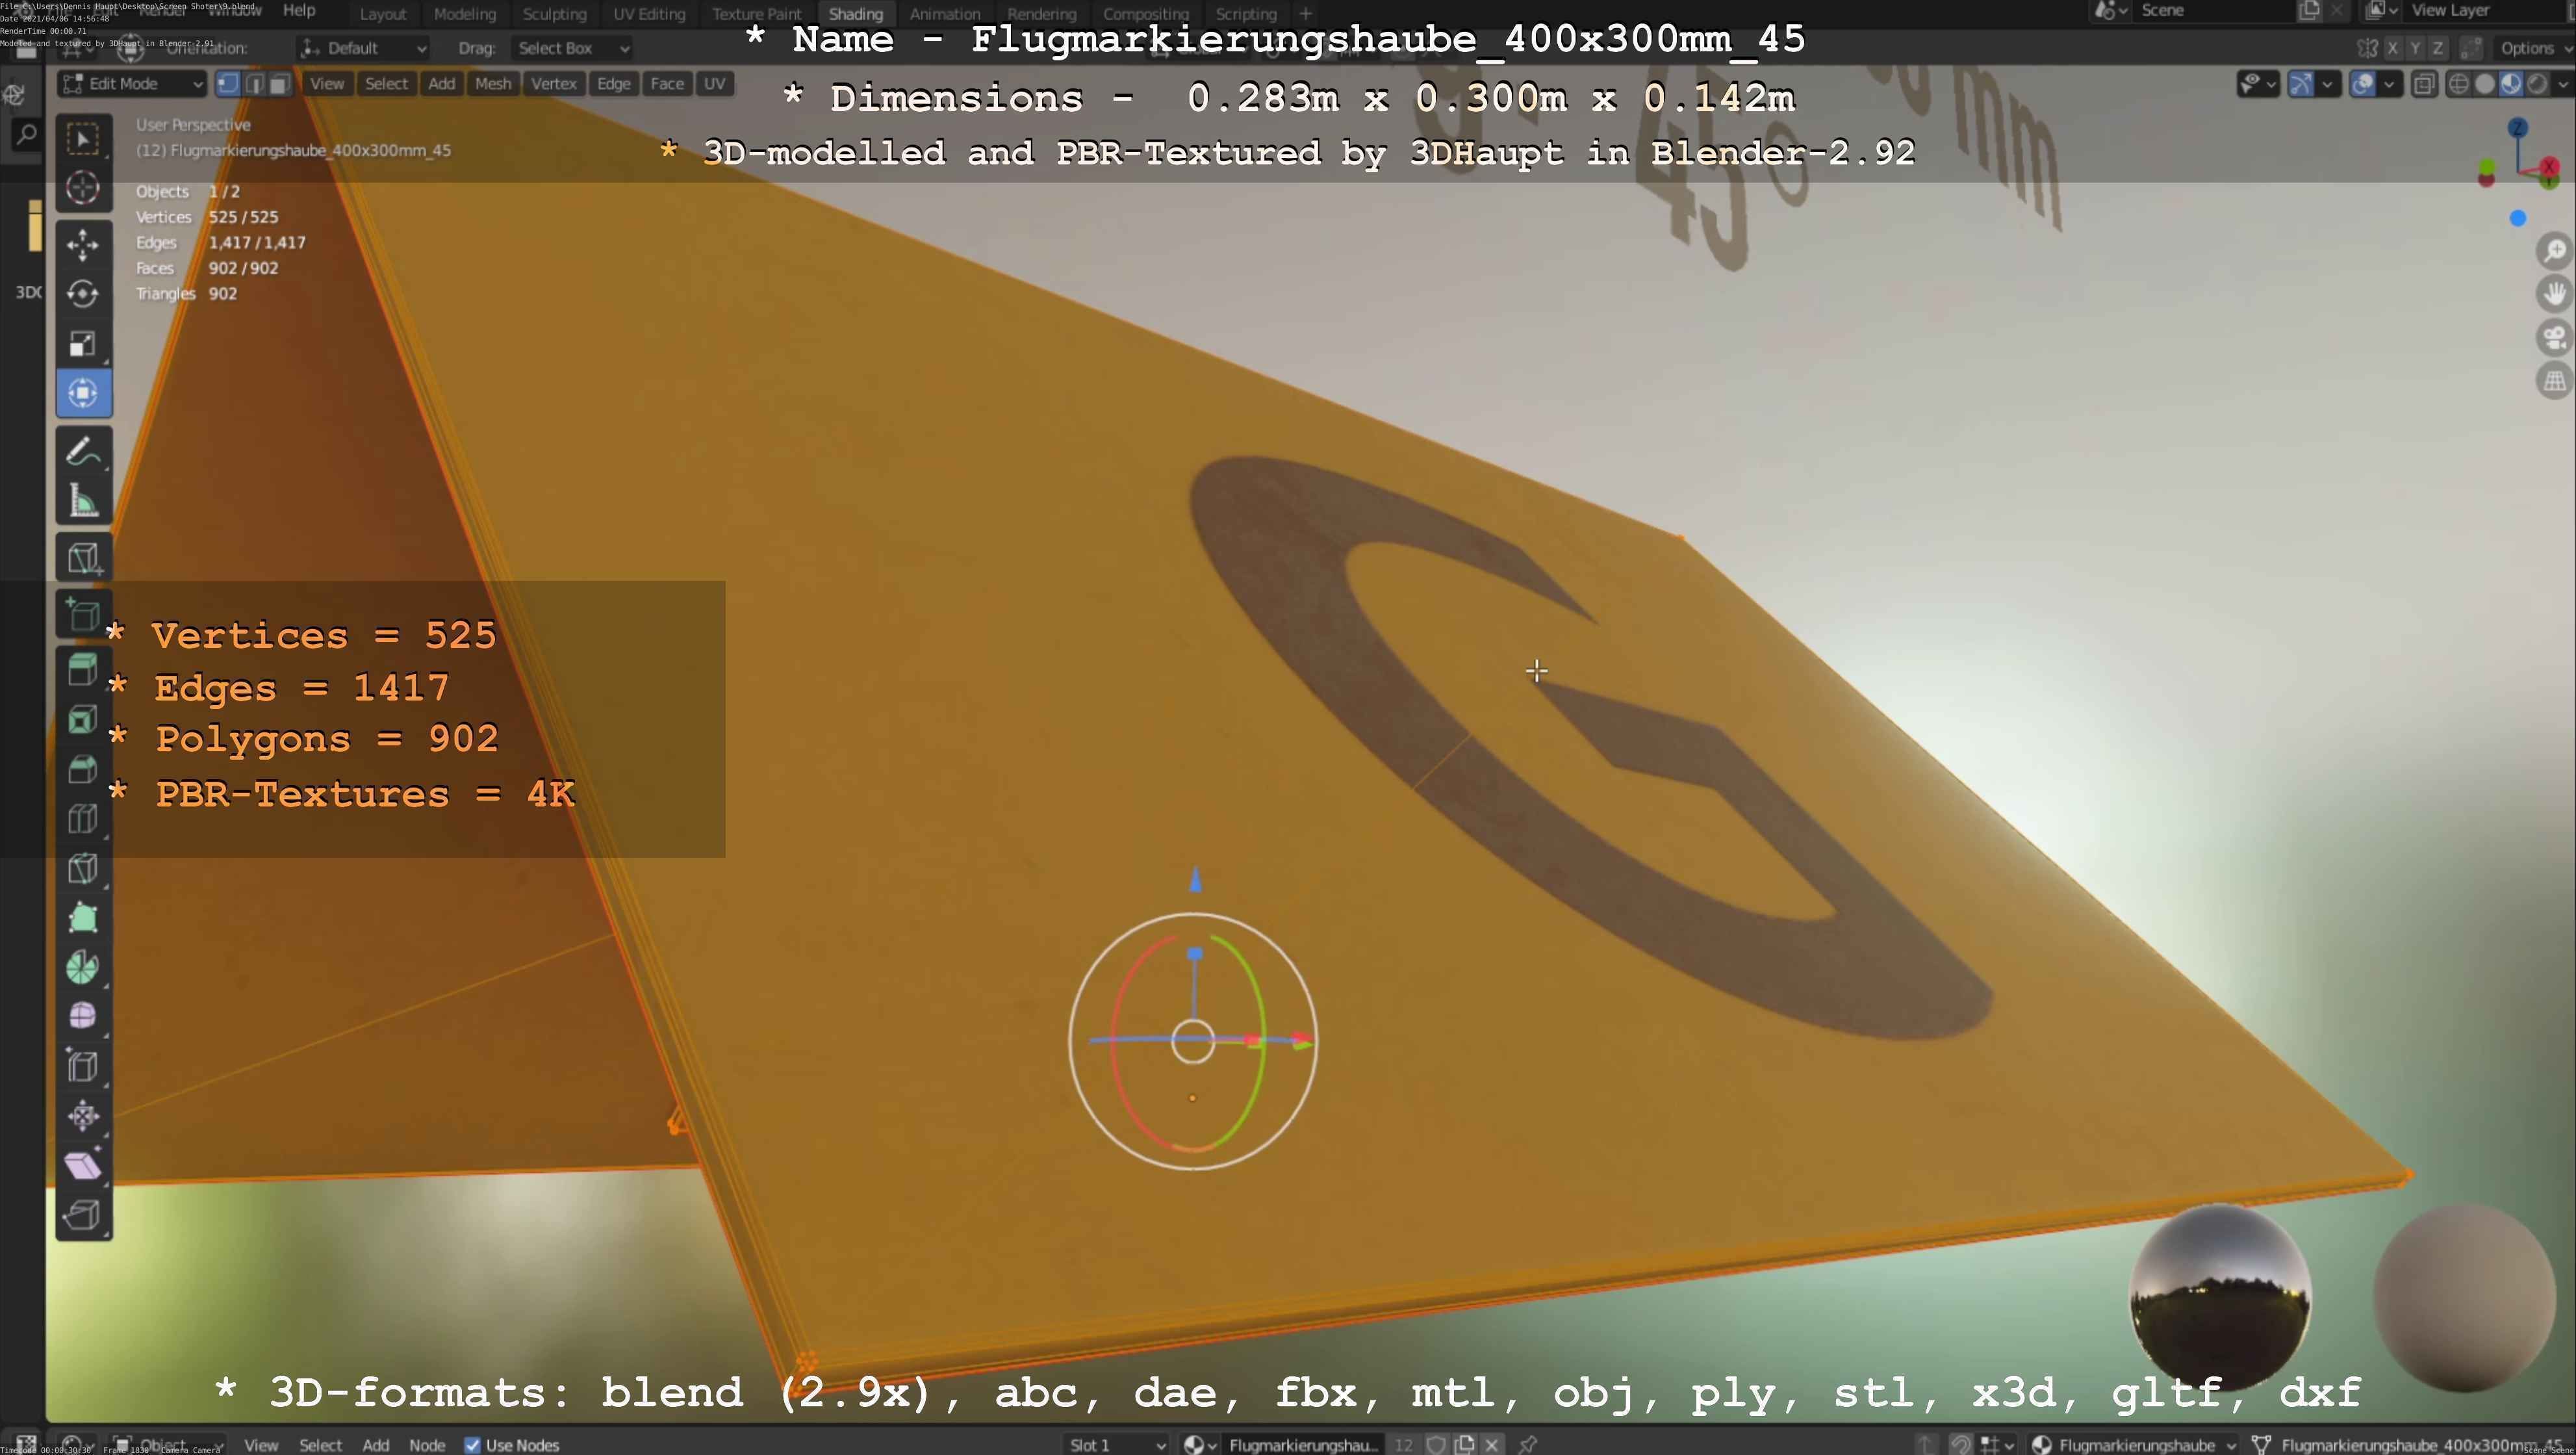This screenshot has width=2576, height=1455.
Task: Open the Animation workspace tab
Action: point(945,14)
